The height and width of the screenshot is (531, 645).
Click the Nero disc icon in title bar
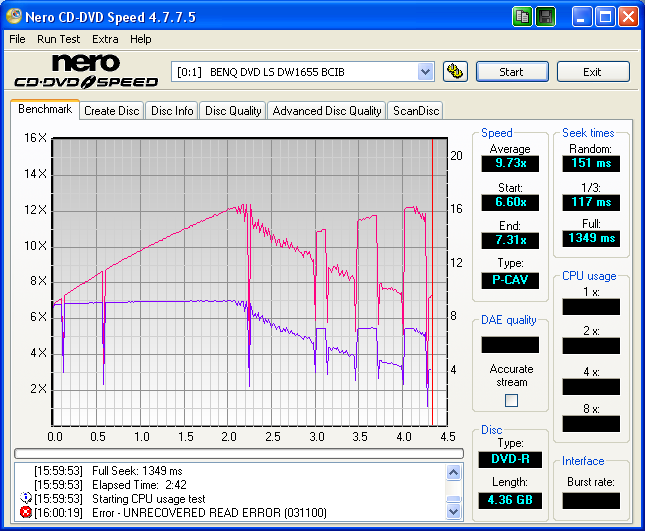pyautogui.click(x=14, y=16)
